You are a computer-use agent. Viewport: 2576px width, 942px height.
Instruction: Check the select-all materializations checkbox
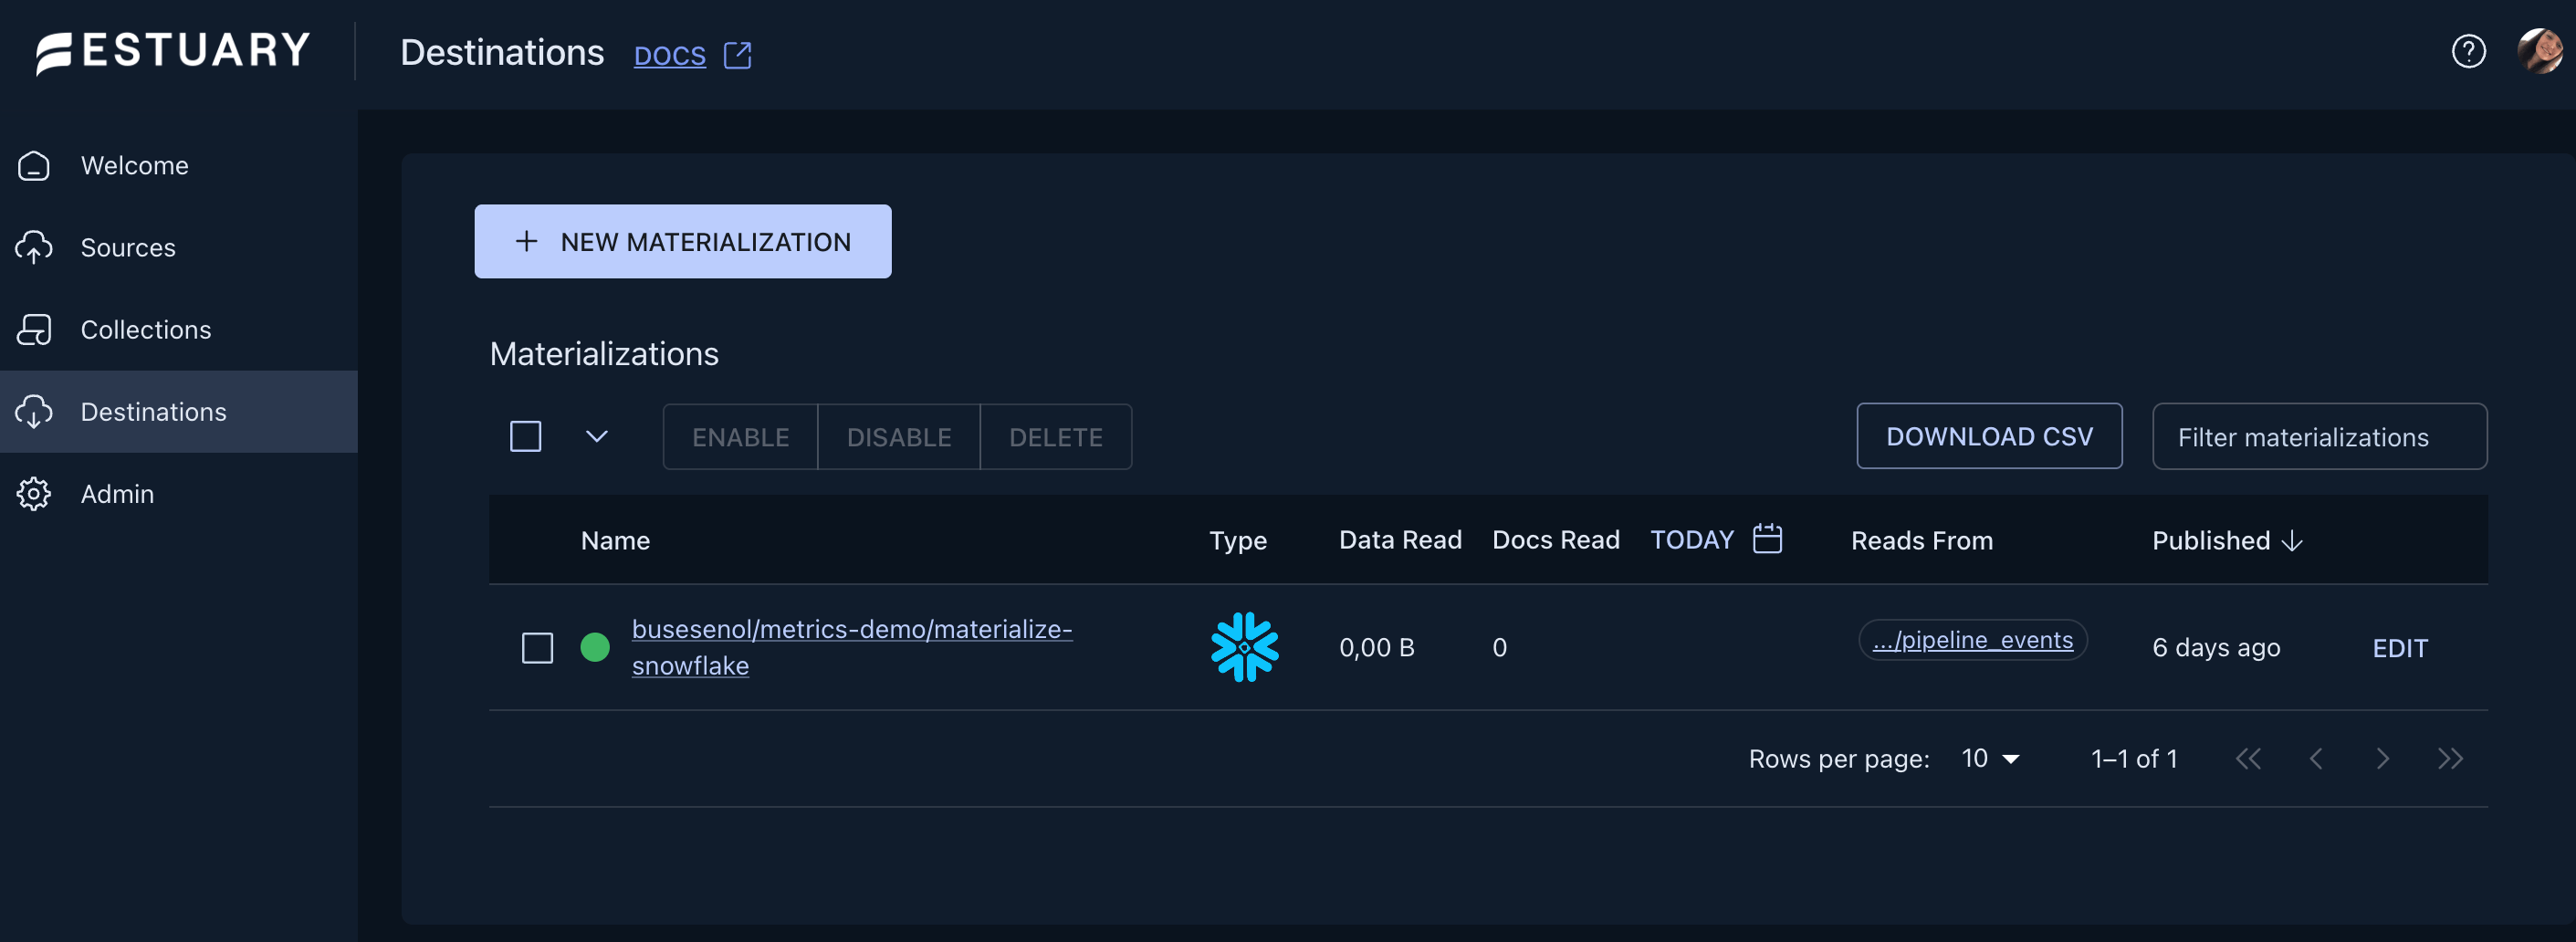[525, 436]
